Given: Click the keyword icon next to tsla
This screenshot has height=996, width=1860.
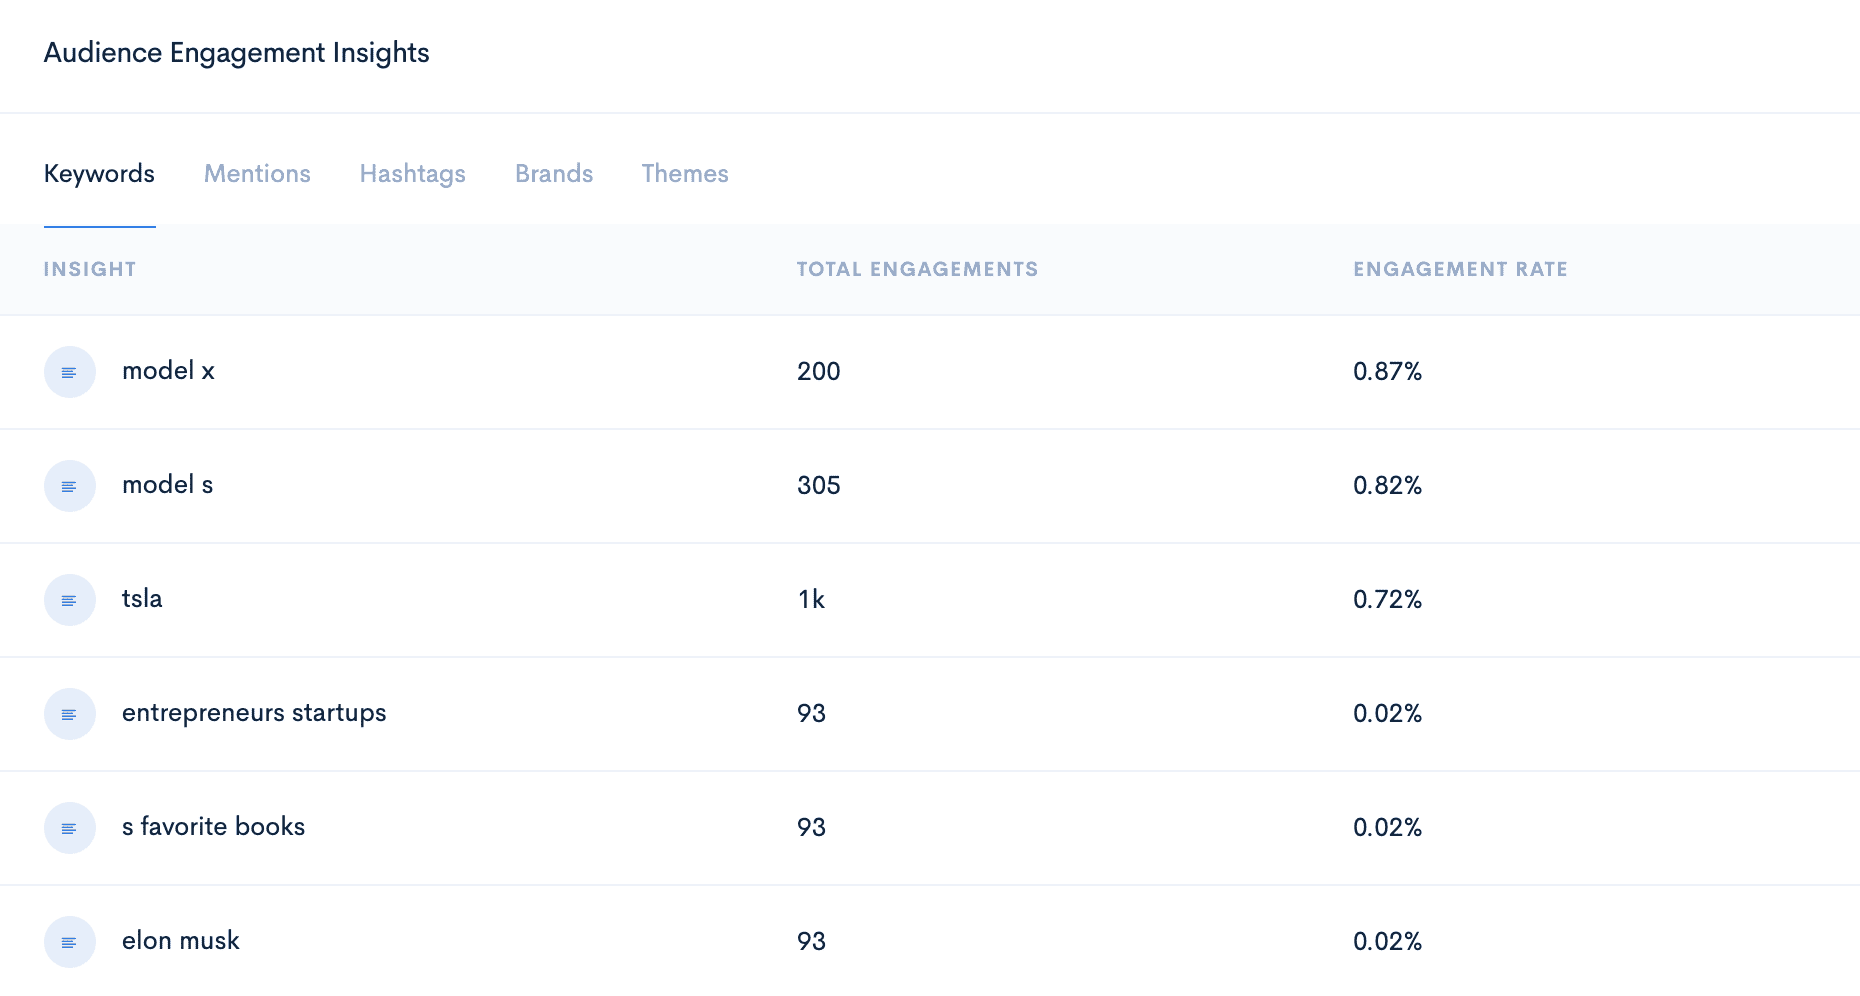Looking at the screenshot, I should coord(70,600).
